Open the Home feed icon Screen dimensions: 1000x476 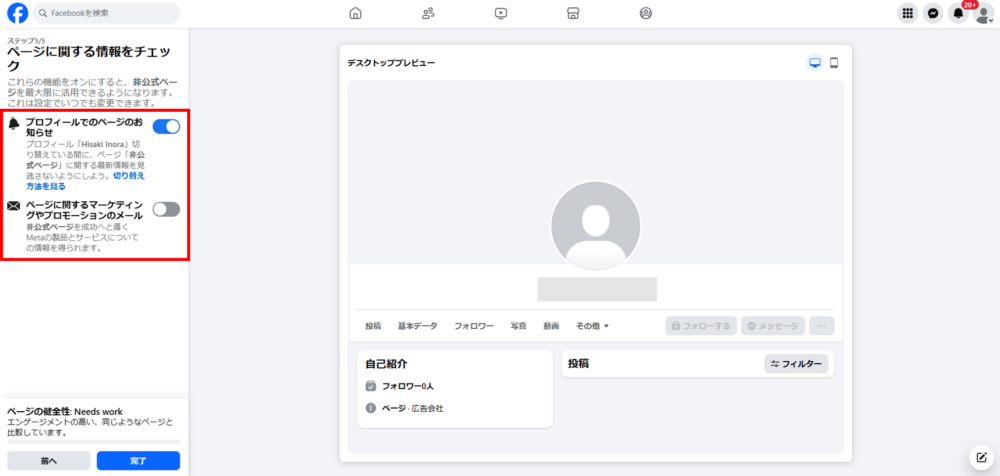(x=356, y=13)
